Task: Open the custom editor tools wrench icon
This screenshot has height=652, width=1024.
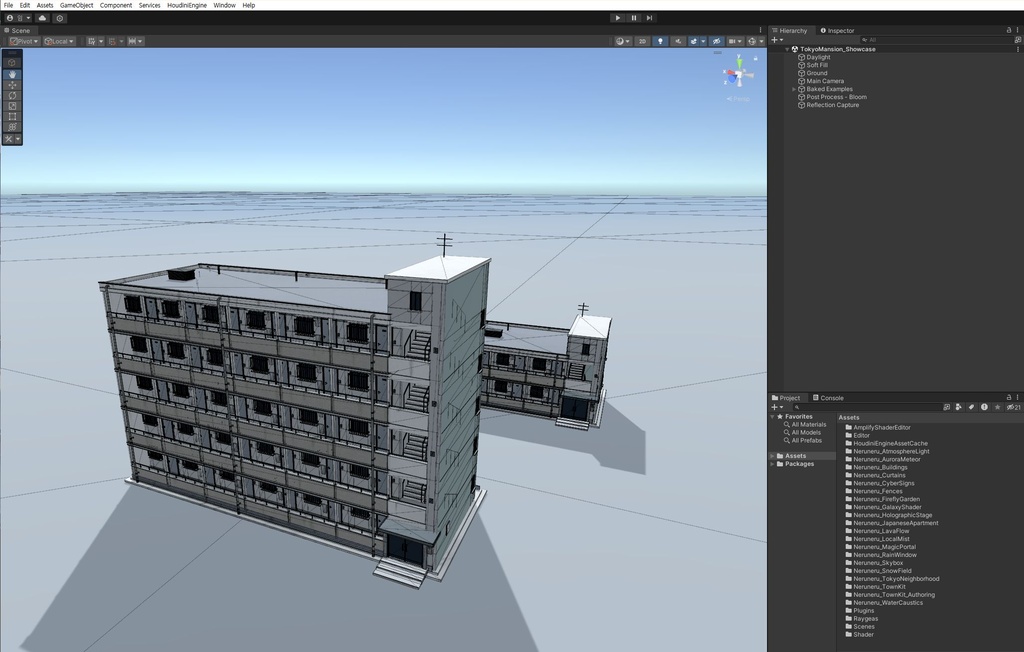Action: coord(8,139)
